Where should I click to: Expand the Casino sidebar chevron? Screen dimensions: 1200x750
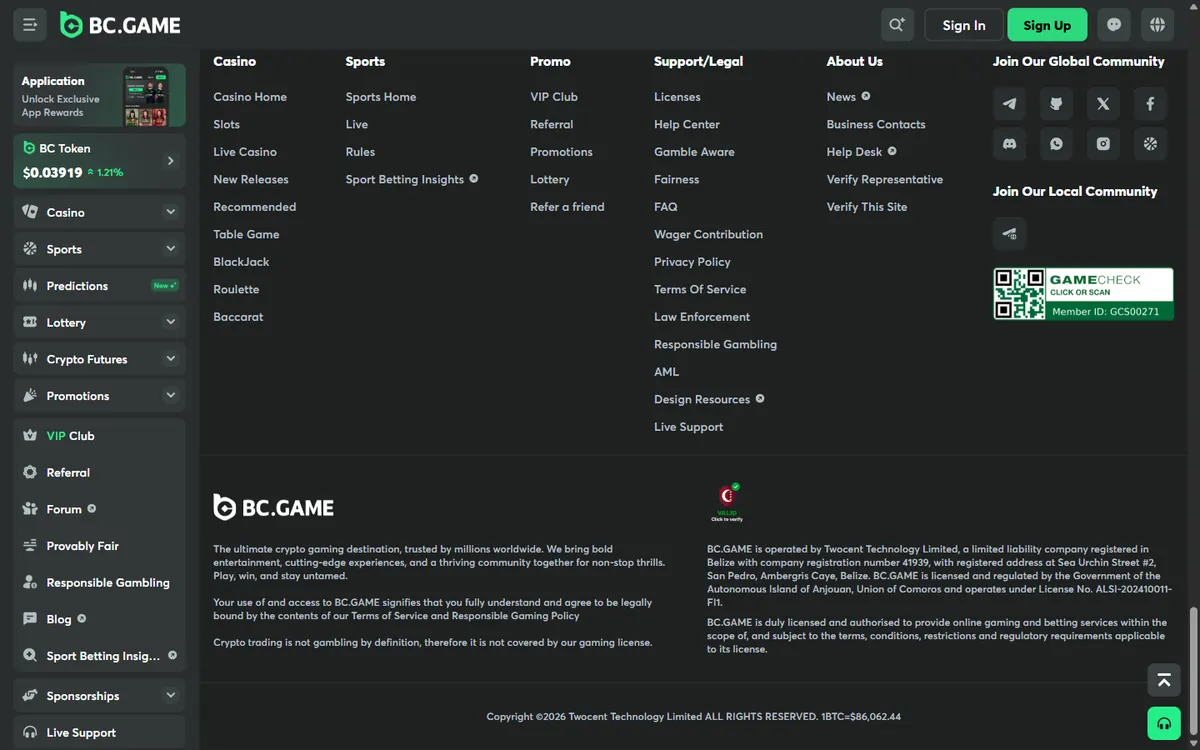170,212
